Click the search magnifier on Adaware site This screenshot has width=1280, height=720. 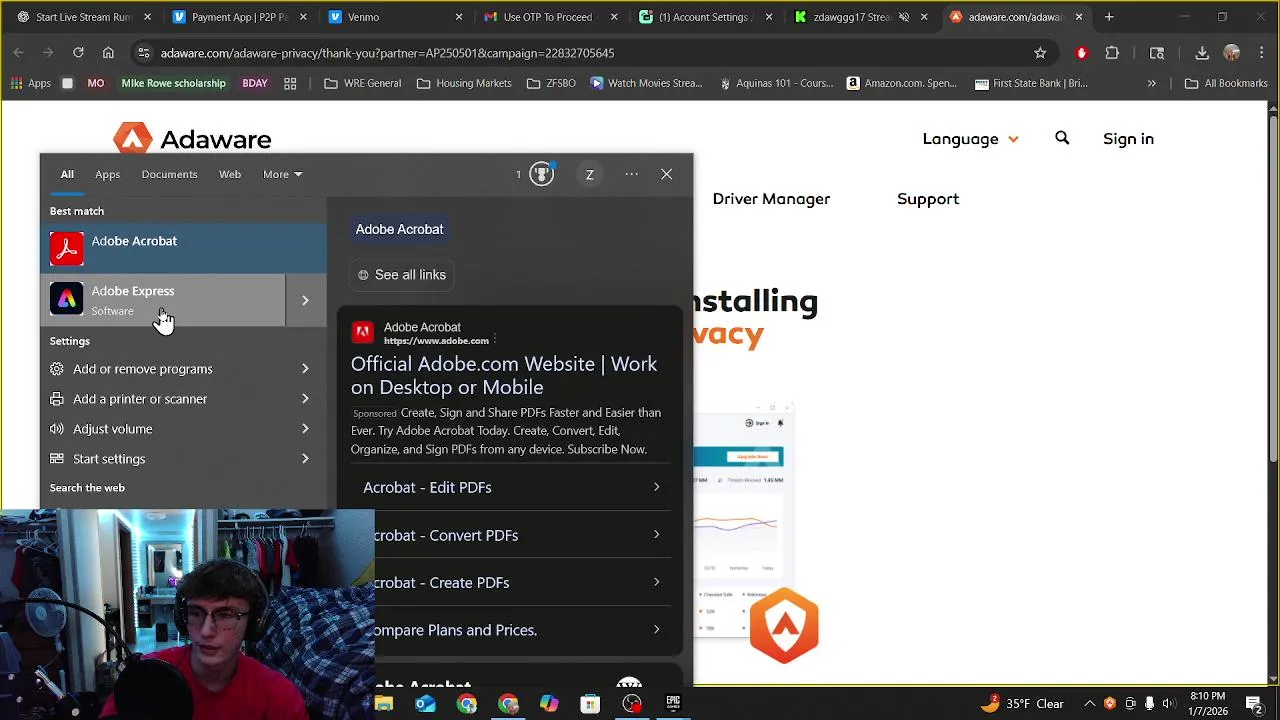click(x=1062, y=138)
